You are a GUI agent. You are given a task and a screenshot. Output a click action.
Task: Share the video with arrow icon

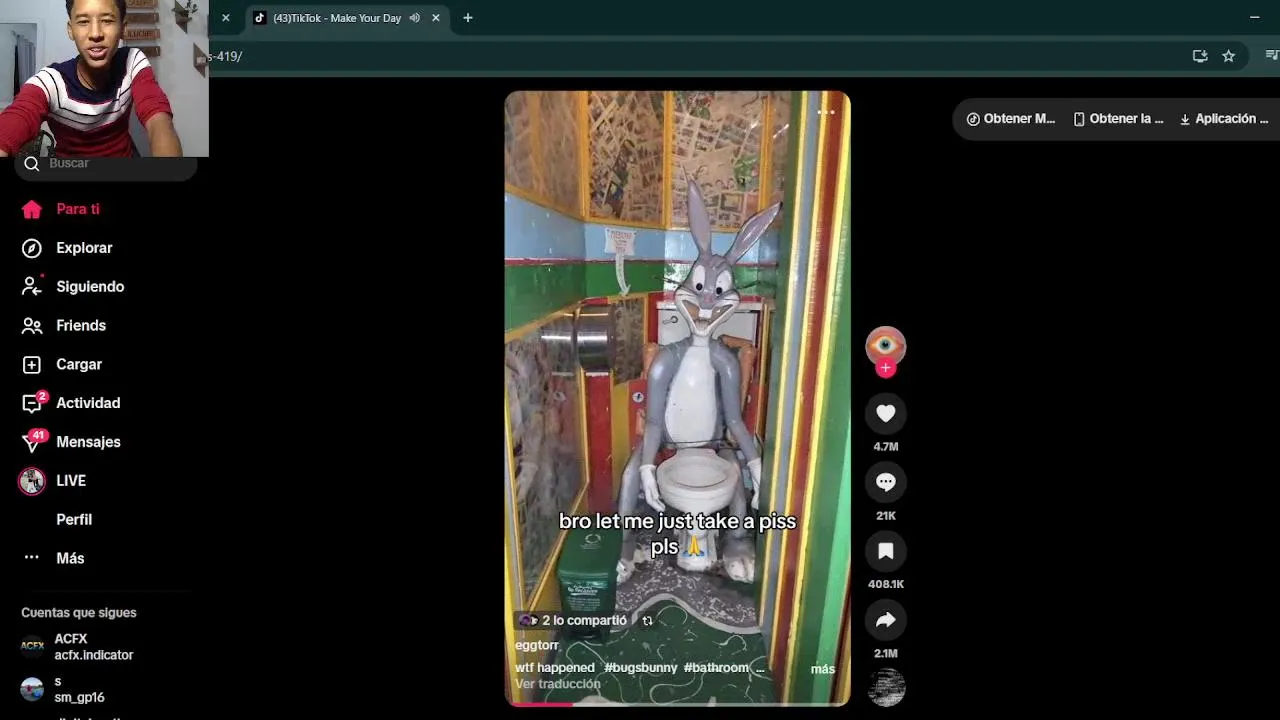885,620
